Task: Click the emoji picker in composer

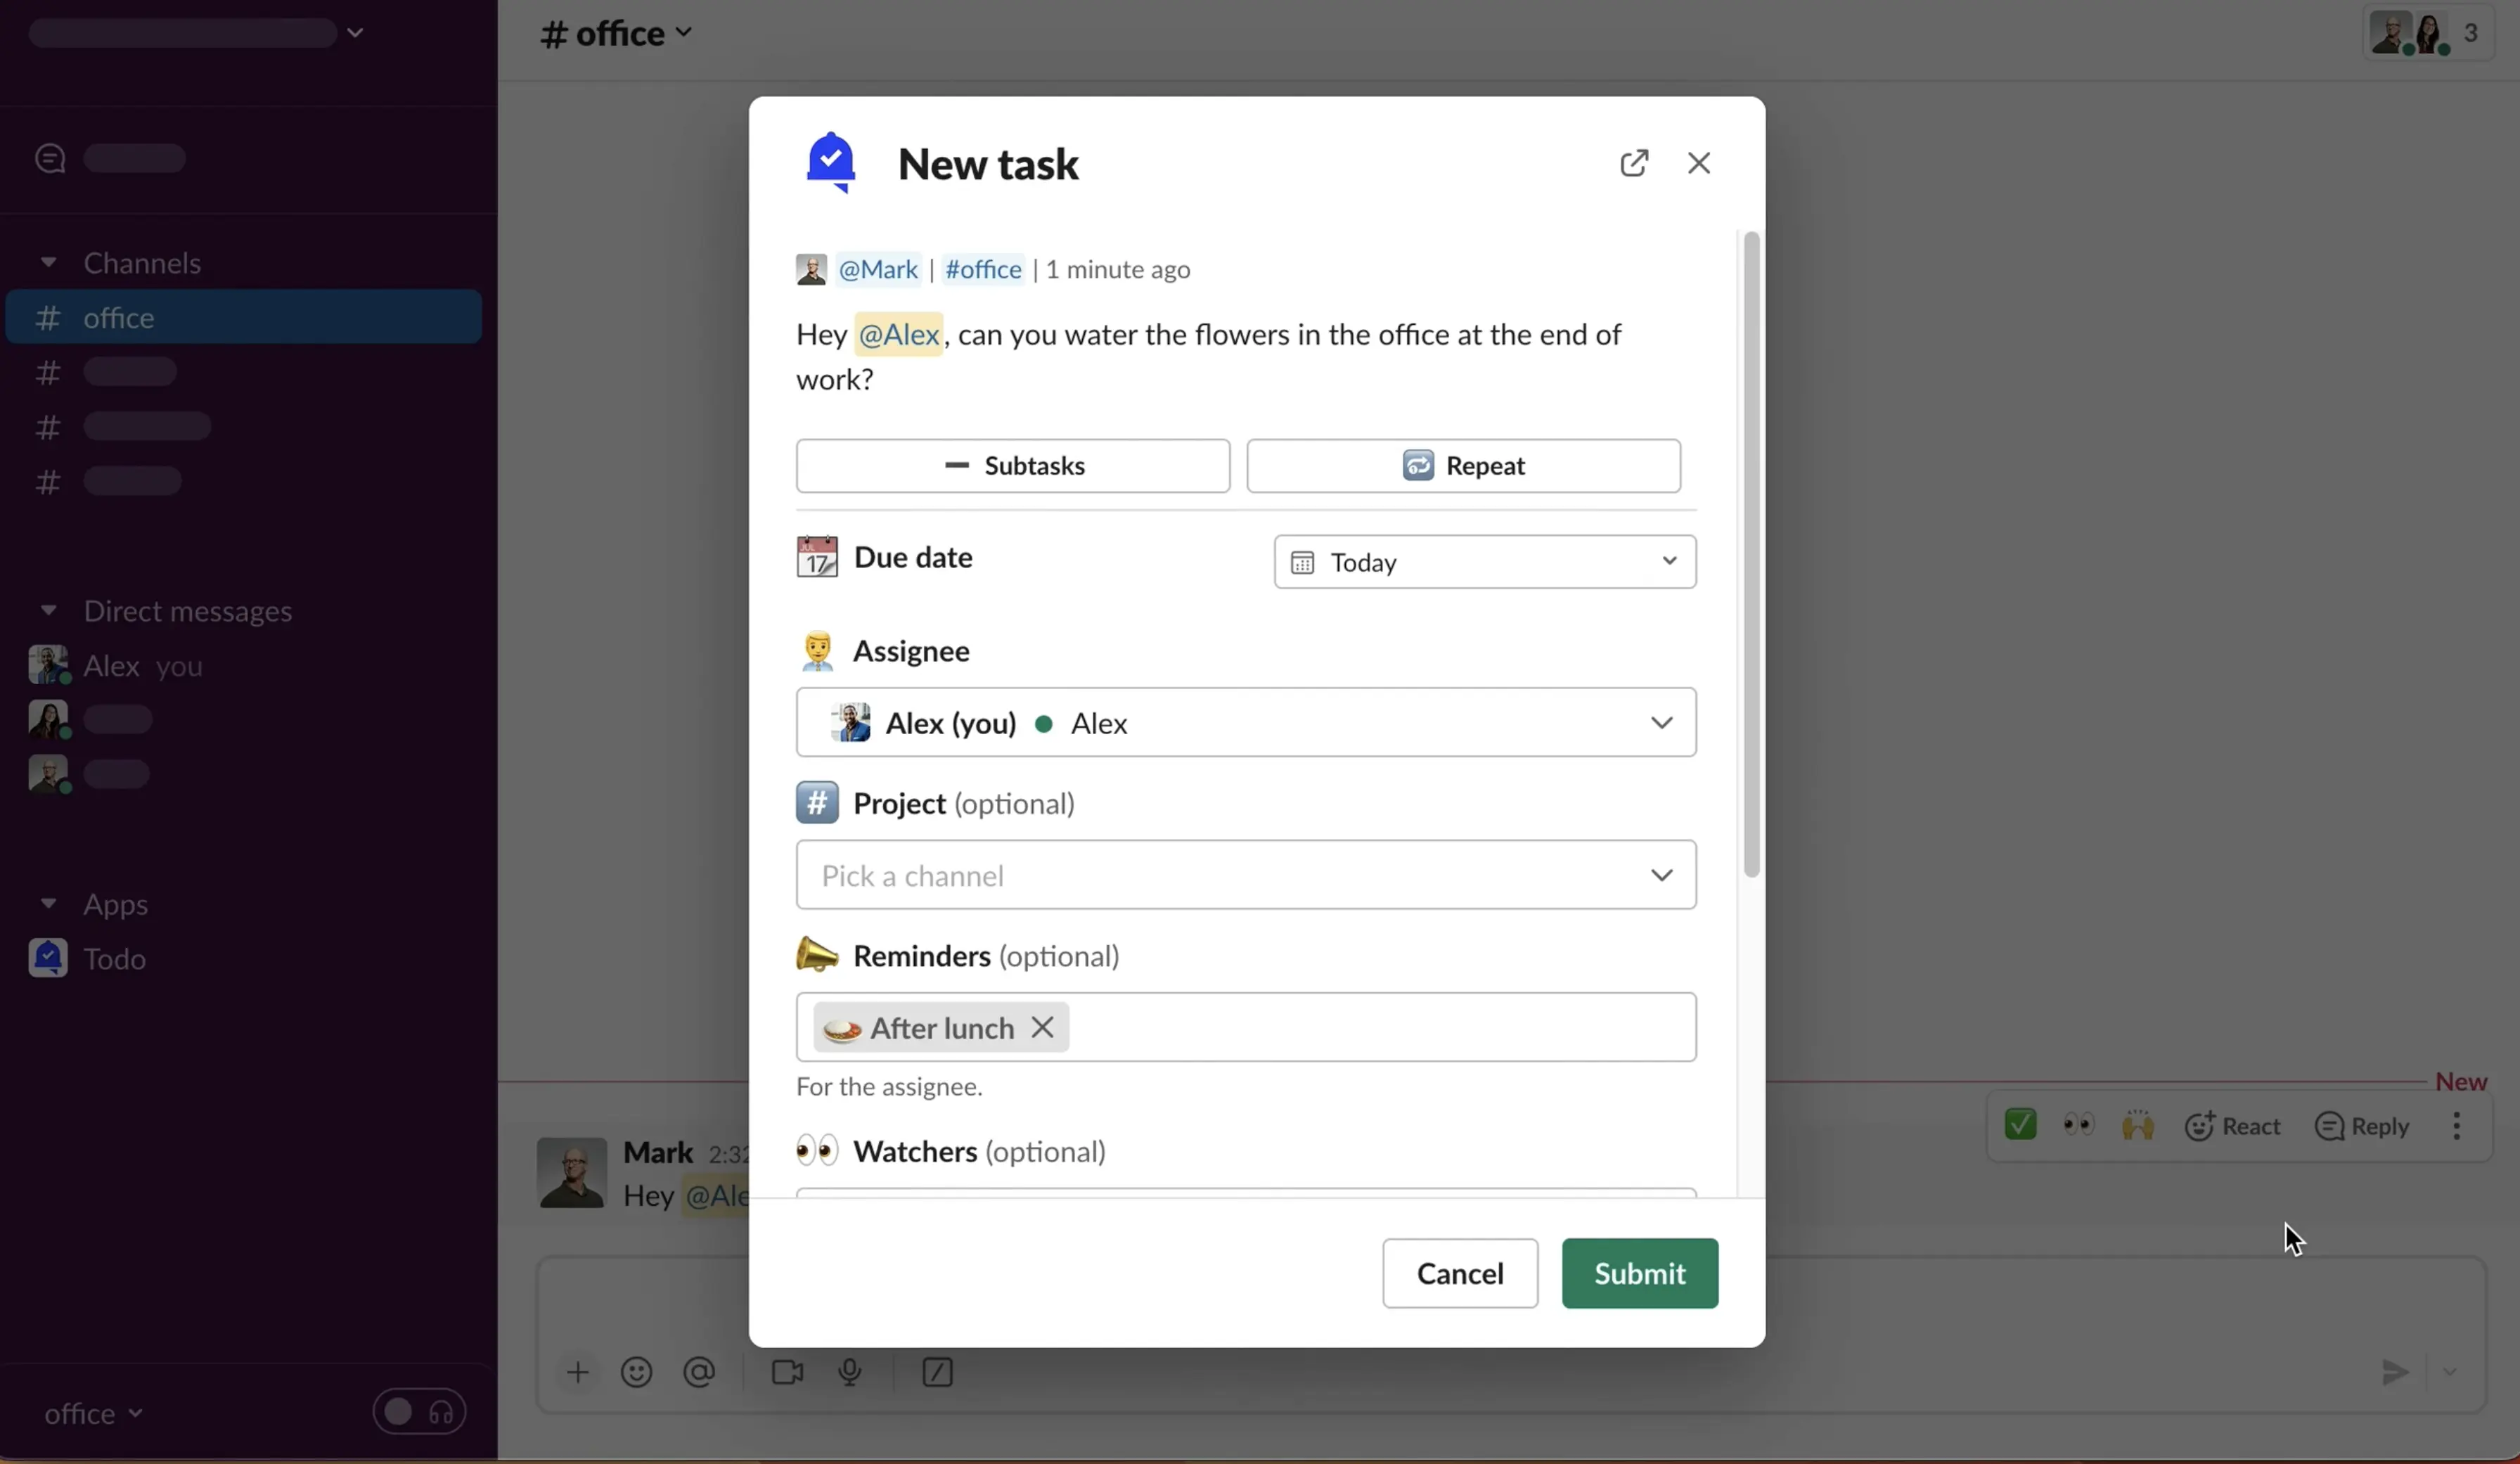Action: [636, 1371]
